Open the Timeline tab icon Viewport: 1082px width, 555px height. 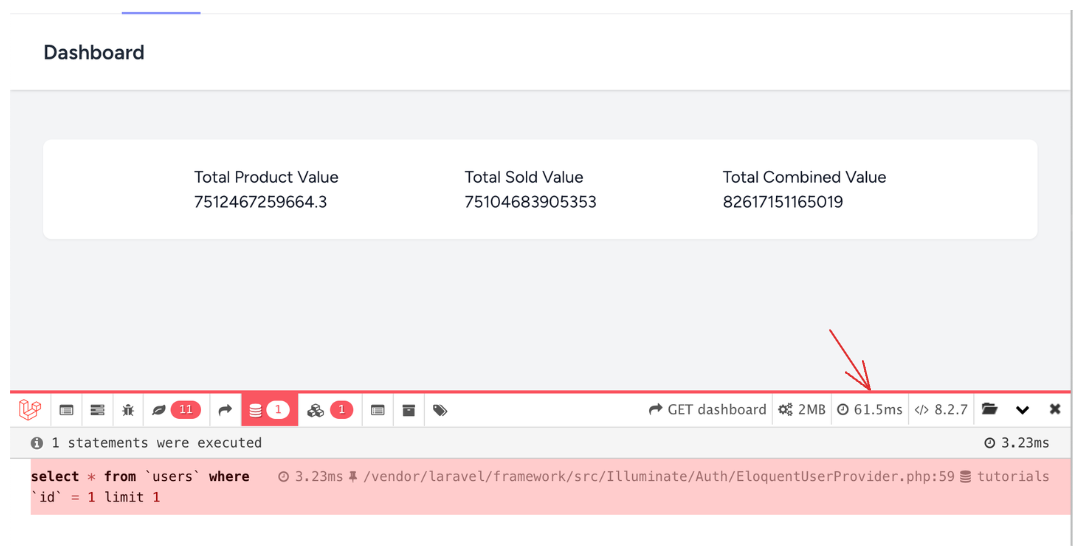click(x=97, y=410)
